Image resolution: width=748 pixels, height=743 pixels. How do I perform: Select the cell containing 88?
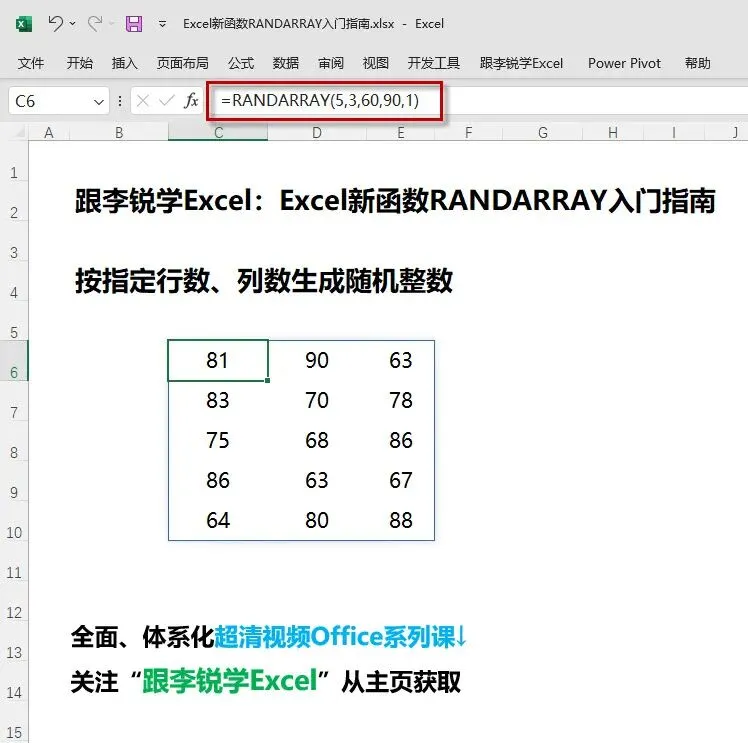point(401,520)
